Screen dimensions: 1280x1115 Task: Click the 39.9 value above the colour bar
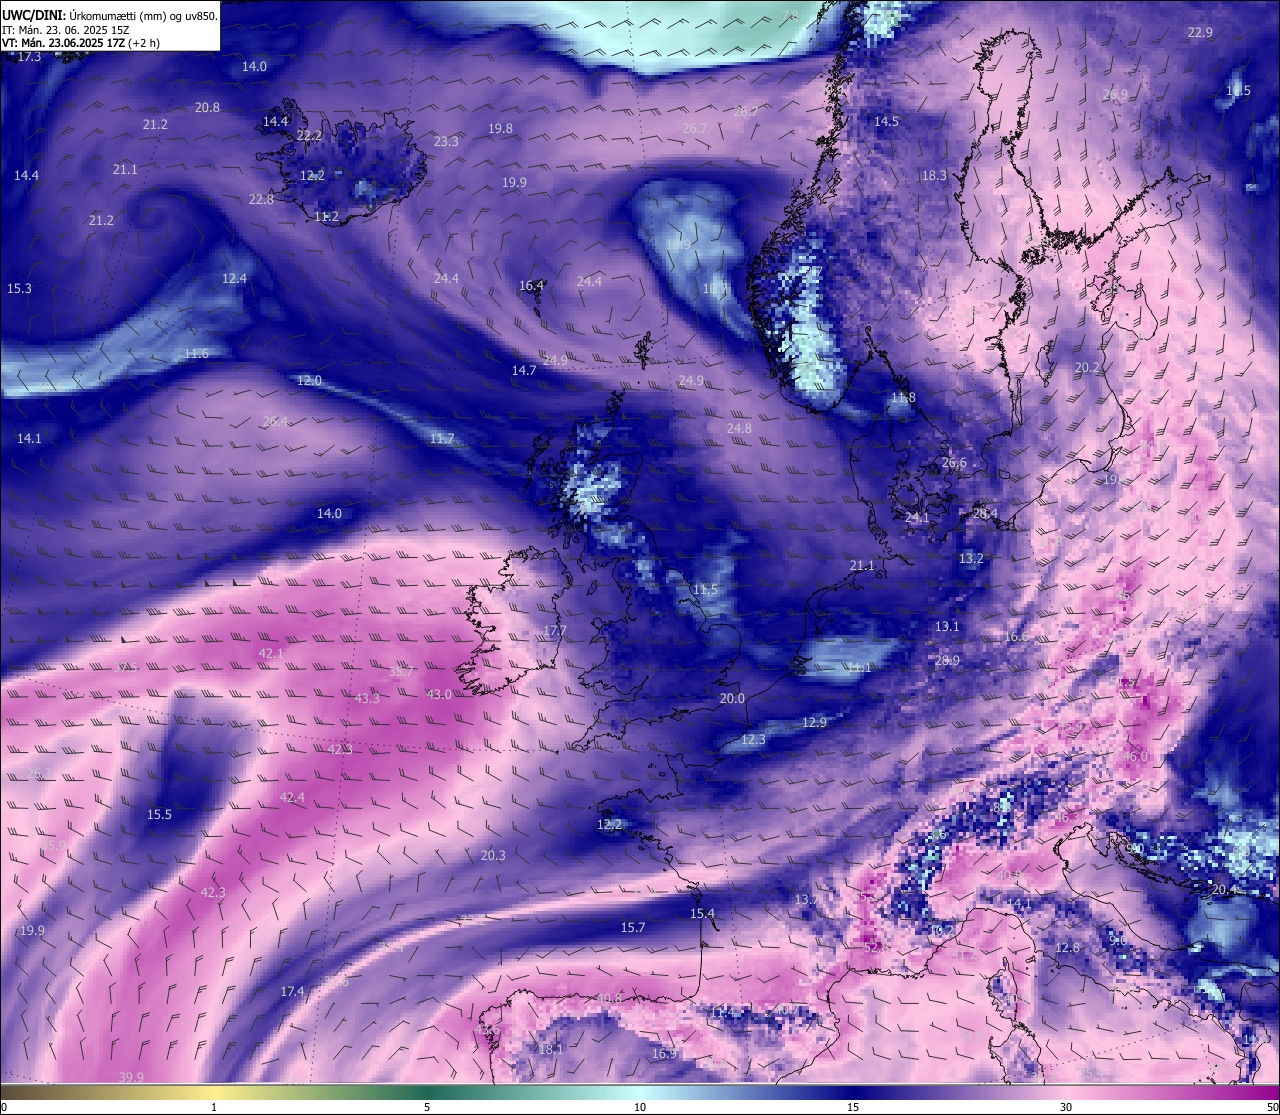pyautogui.click(x=131, y=1078)
